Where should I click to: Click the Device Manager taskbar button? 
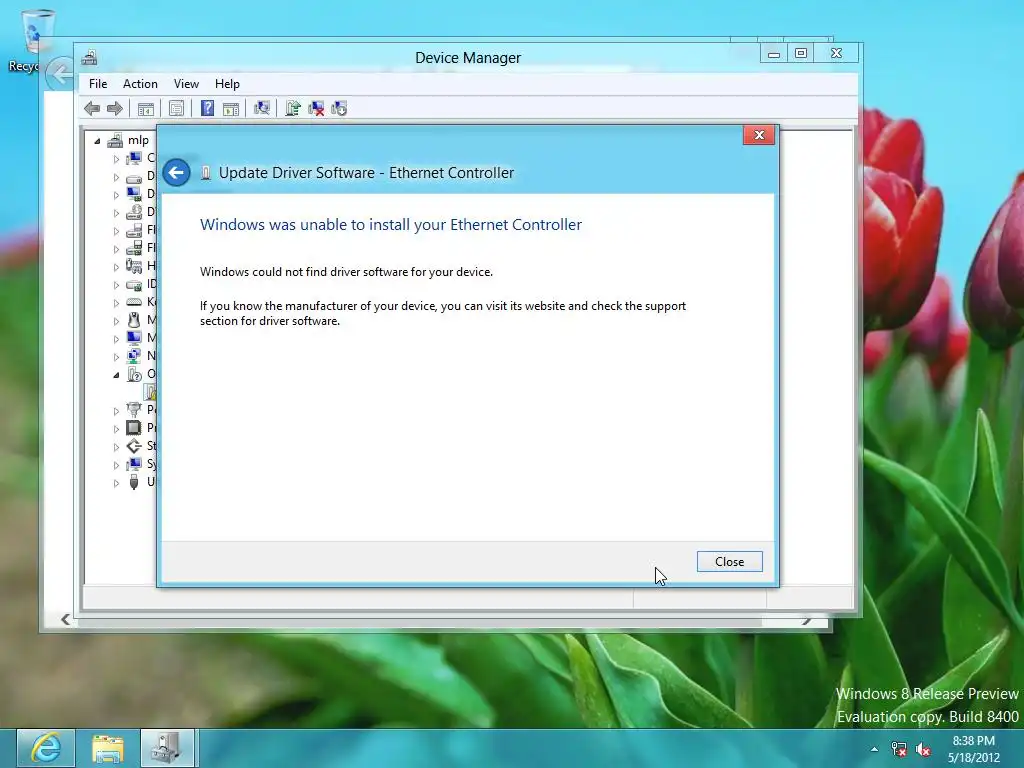click(x=168, y=748)
